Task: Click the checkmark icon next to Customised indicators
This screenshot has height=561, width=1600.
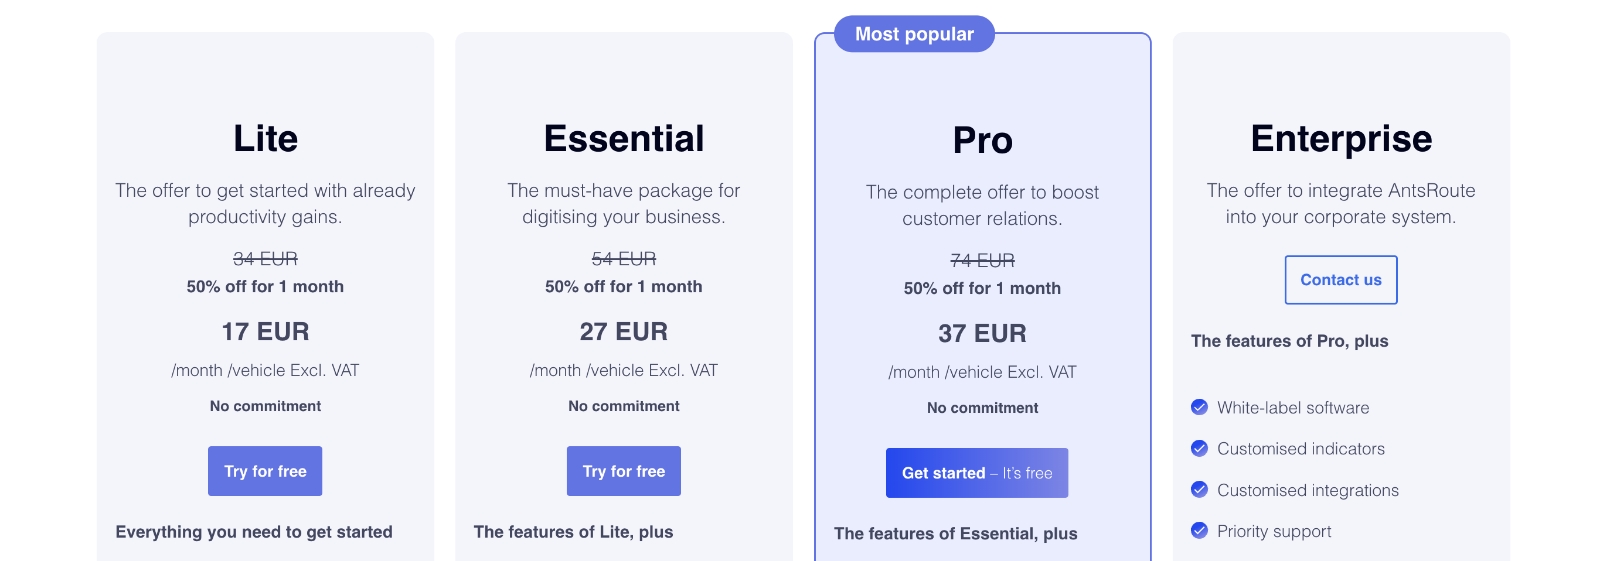Action: pos(1199,448)
